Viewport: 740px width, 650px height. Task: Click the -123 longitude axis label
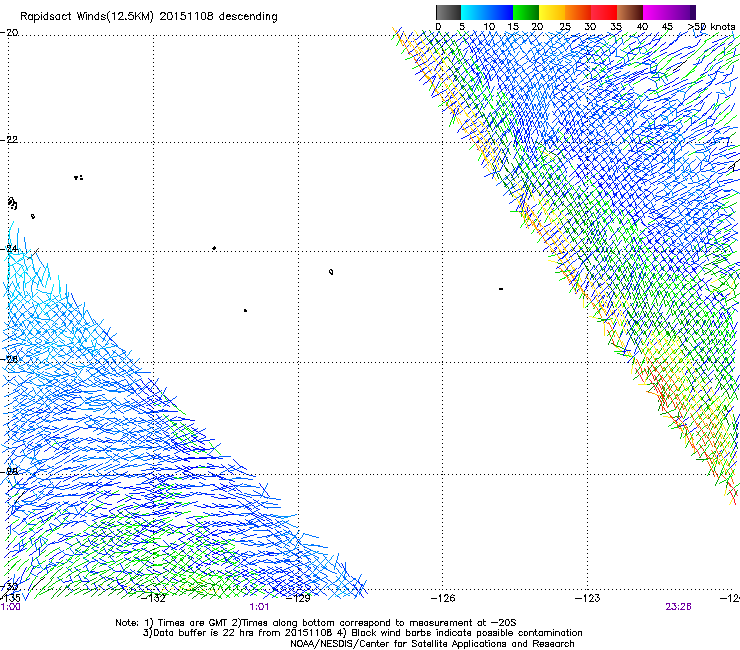[x=588, y=598]
